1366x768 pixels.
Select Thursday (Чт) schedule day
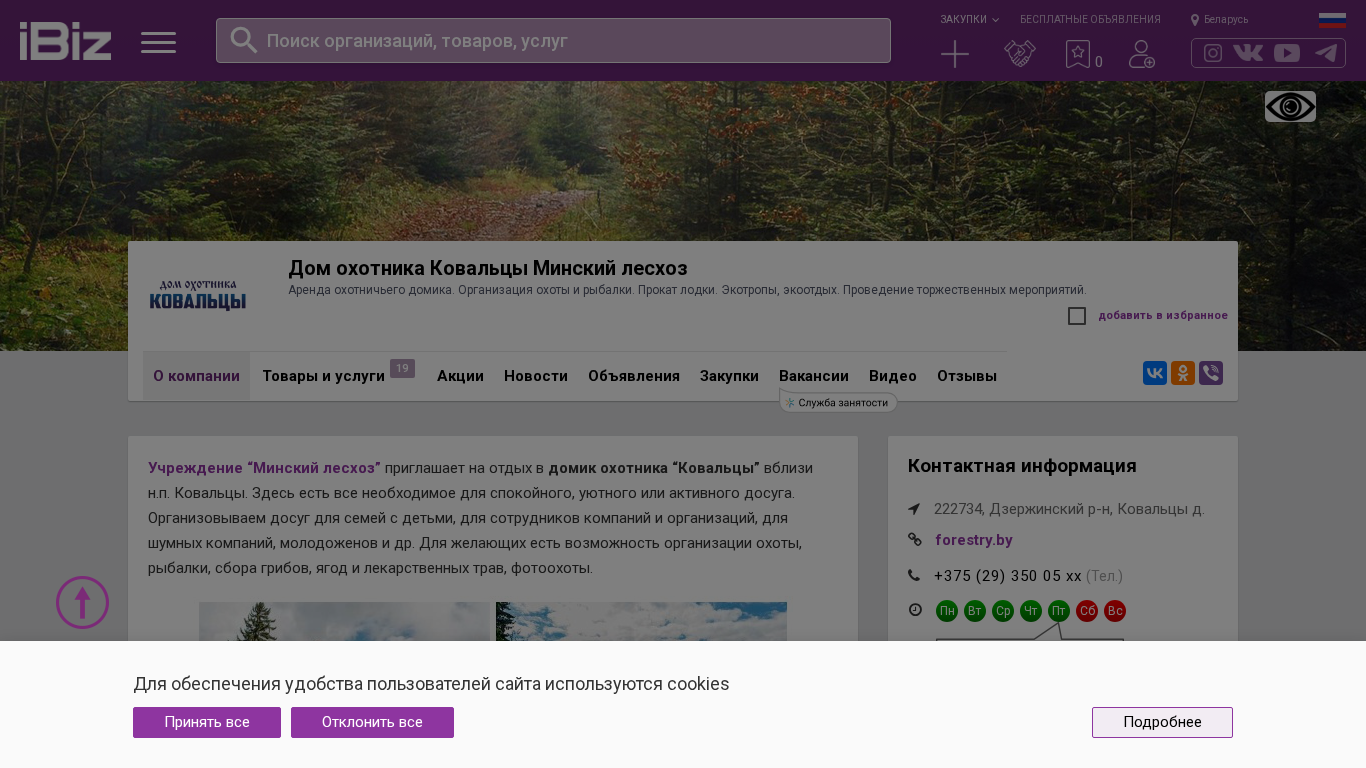click(1031, 611)
